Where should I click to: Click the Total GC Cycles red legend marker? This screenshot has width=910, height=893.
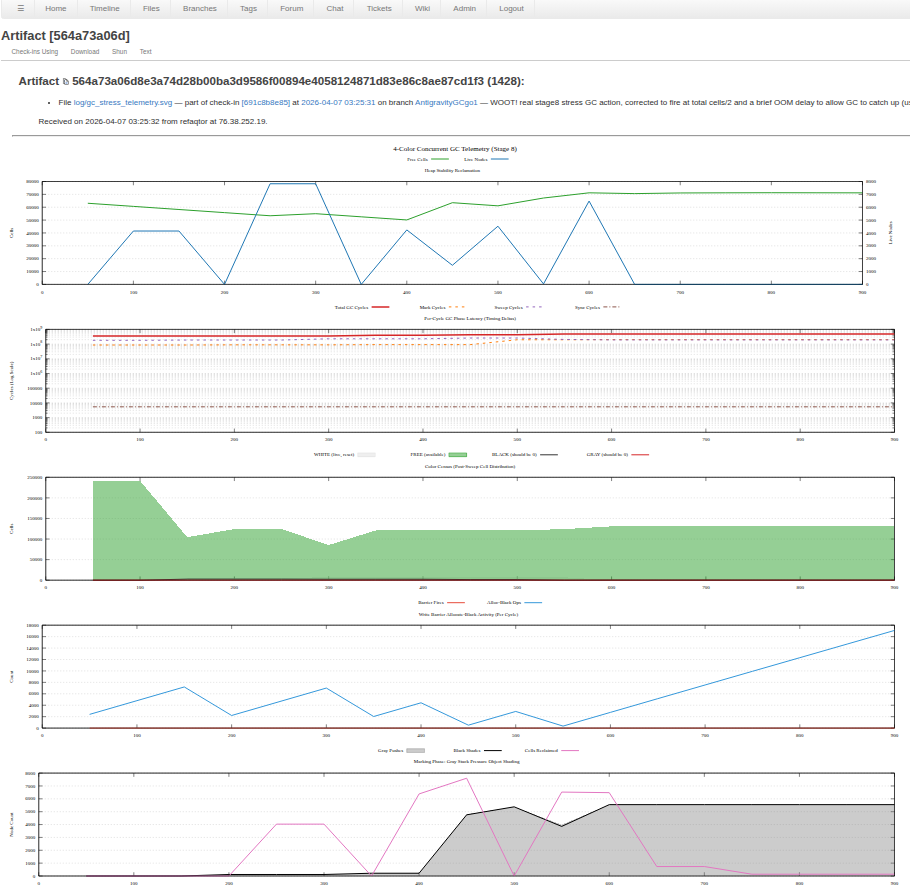(x=381, y=307)
